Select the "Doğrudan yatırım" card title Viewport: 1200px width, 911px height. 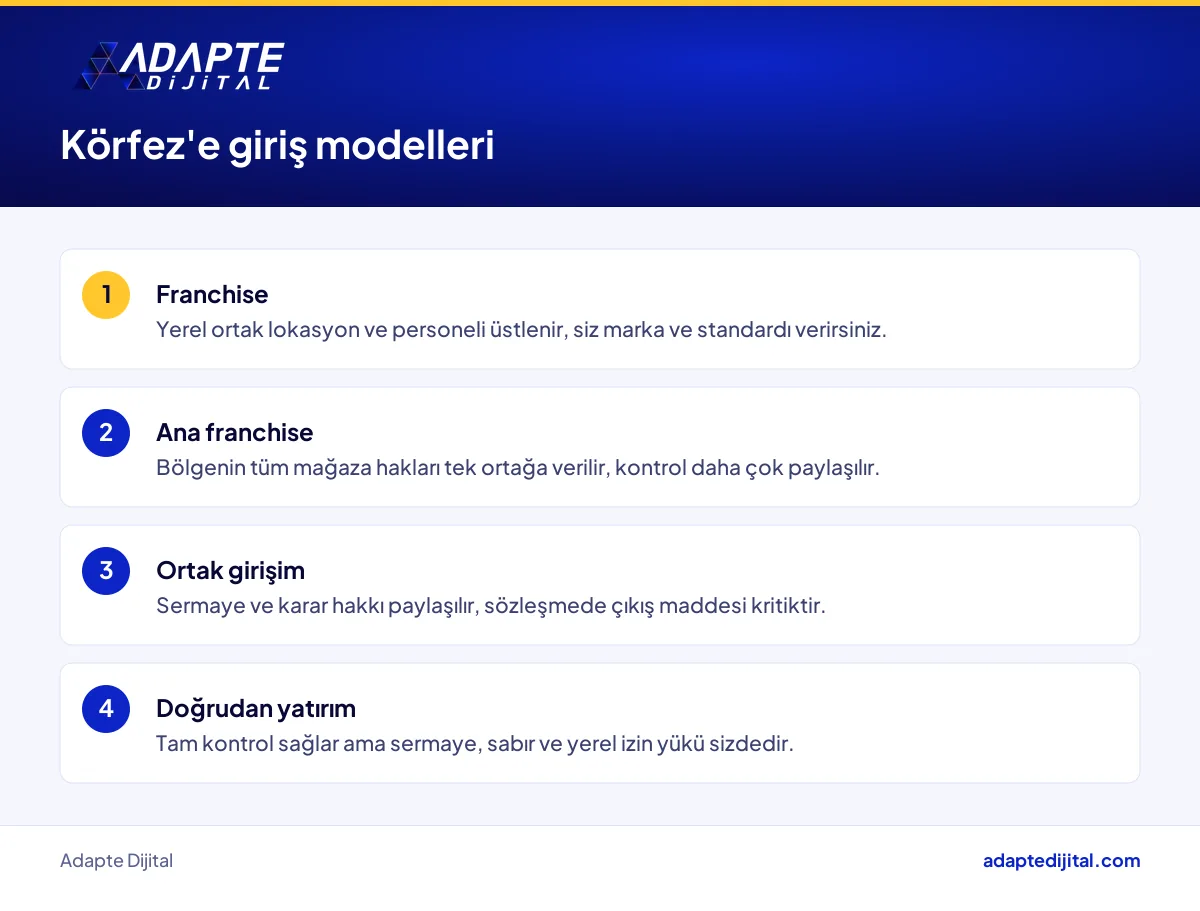[x=256, y=708]
